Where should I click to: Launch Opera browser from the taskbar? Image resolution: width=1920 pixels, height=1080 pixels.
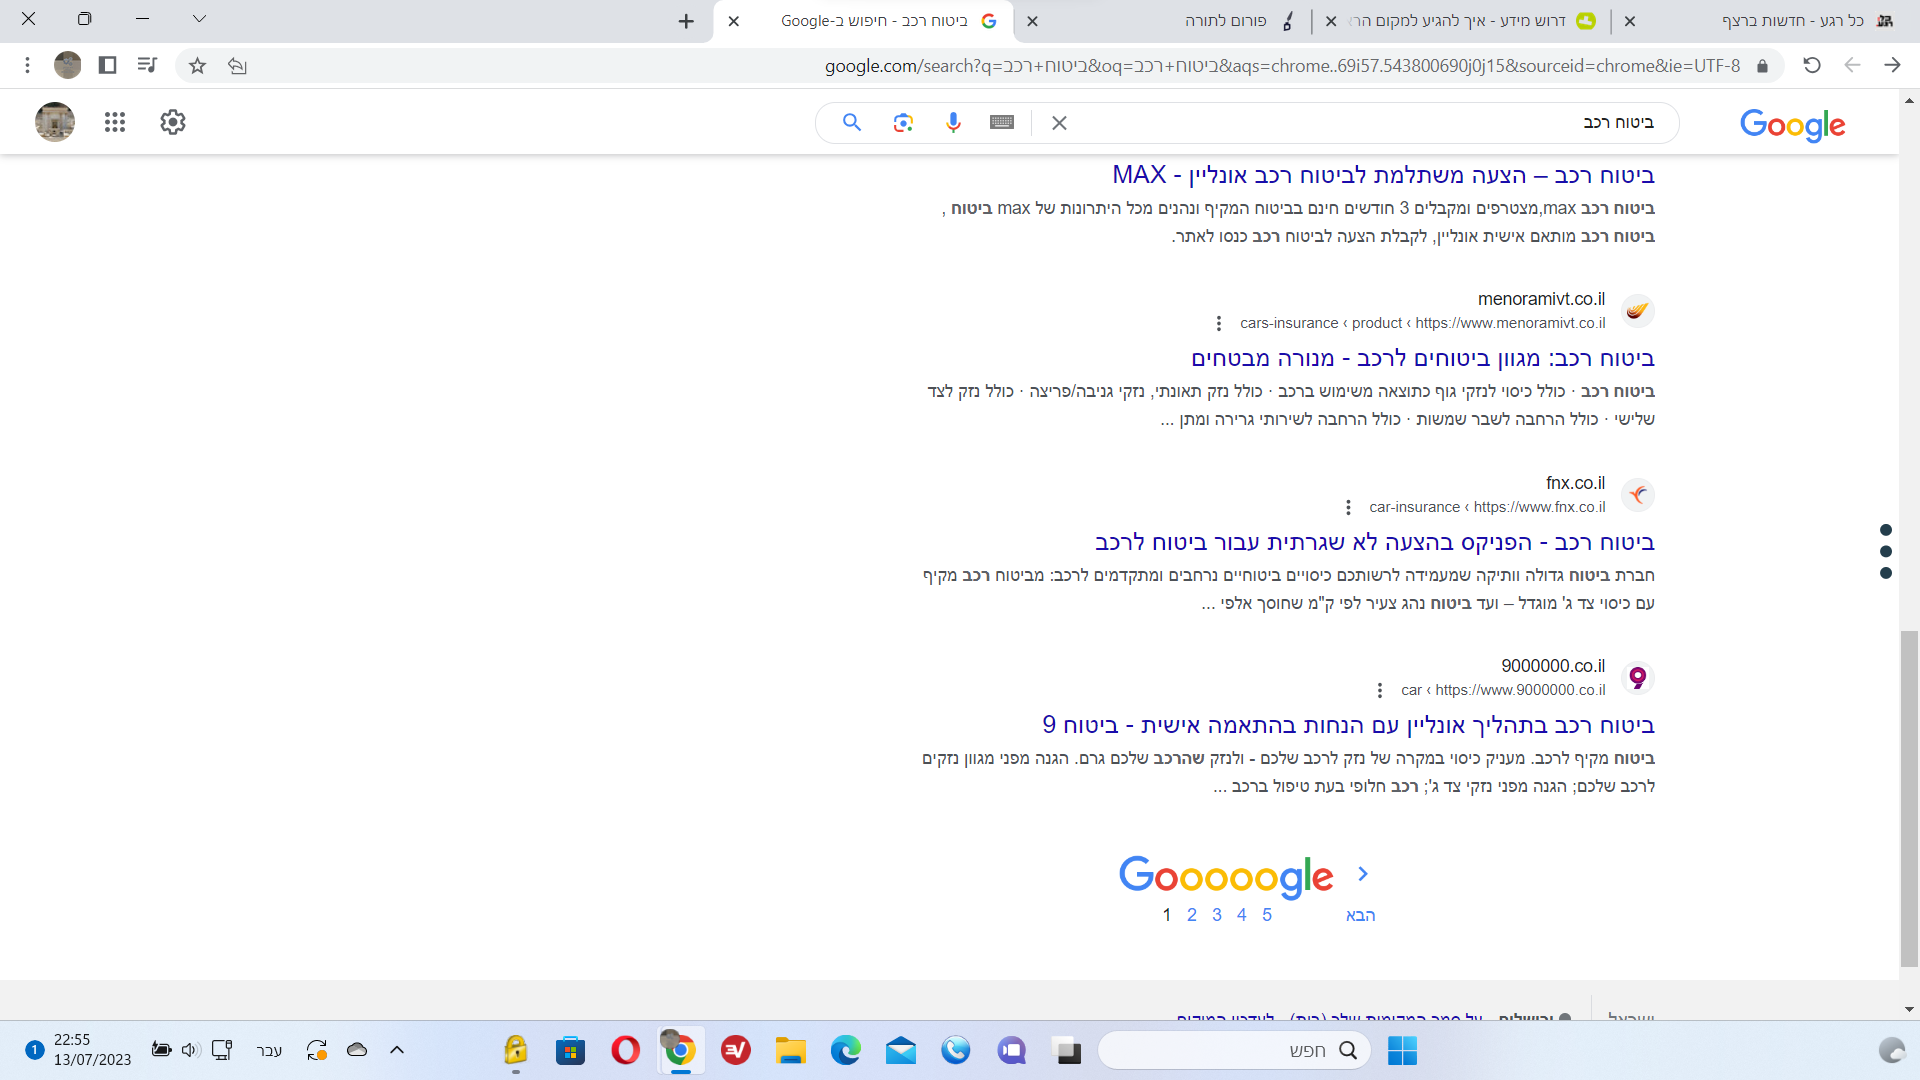tap(625, 1051)
